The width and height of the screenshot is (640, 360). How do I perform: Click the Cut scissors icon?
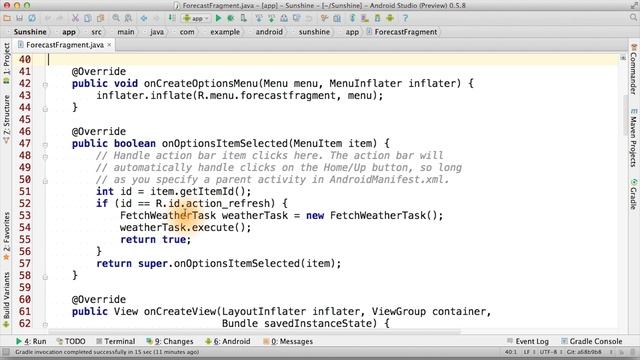click(75, 18)
